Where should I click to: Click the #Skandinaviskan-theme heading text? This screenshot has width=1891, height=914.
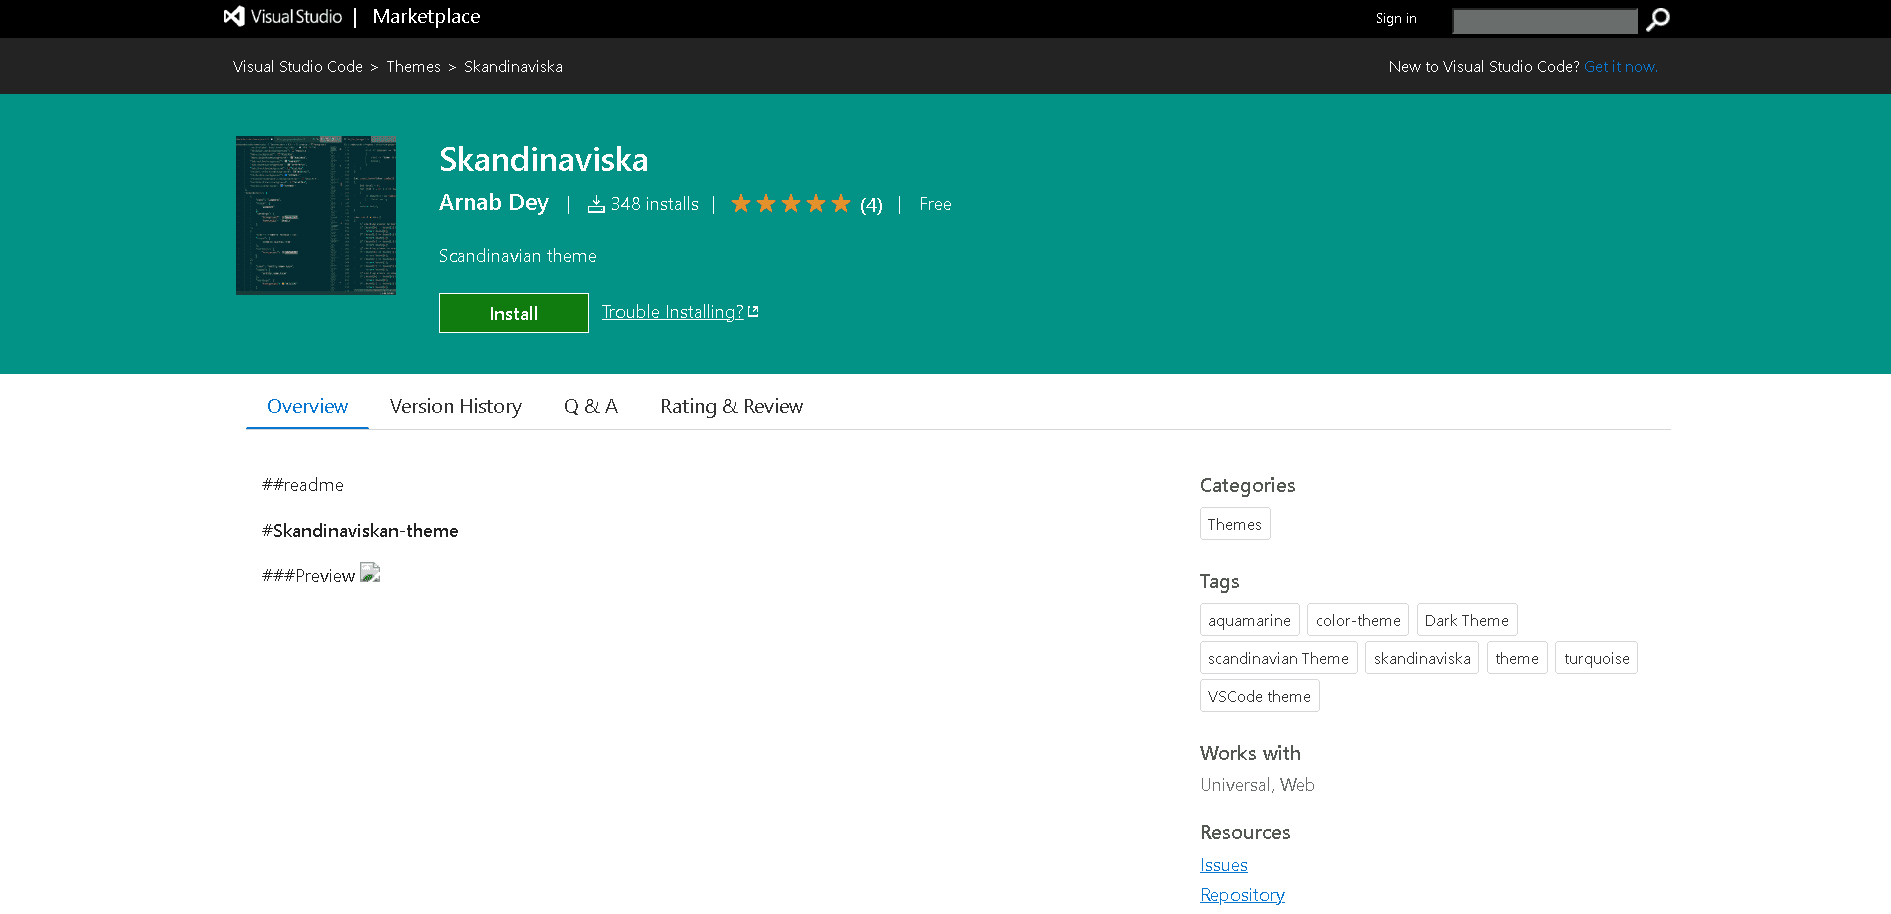[x=360, y=531]
